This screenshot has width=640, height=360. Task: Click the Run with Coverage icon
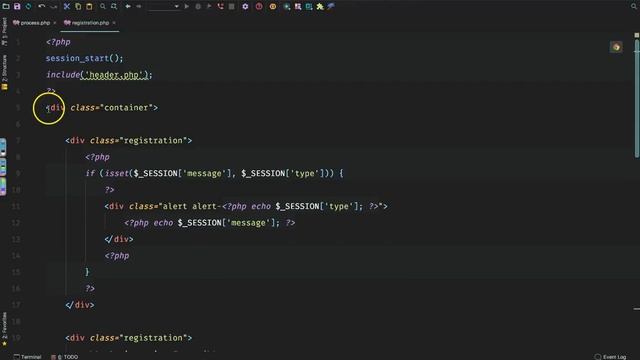click(209, 7)
